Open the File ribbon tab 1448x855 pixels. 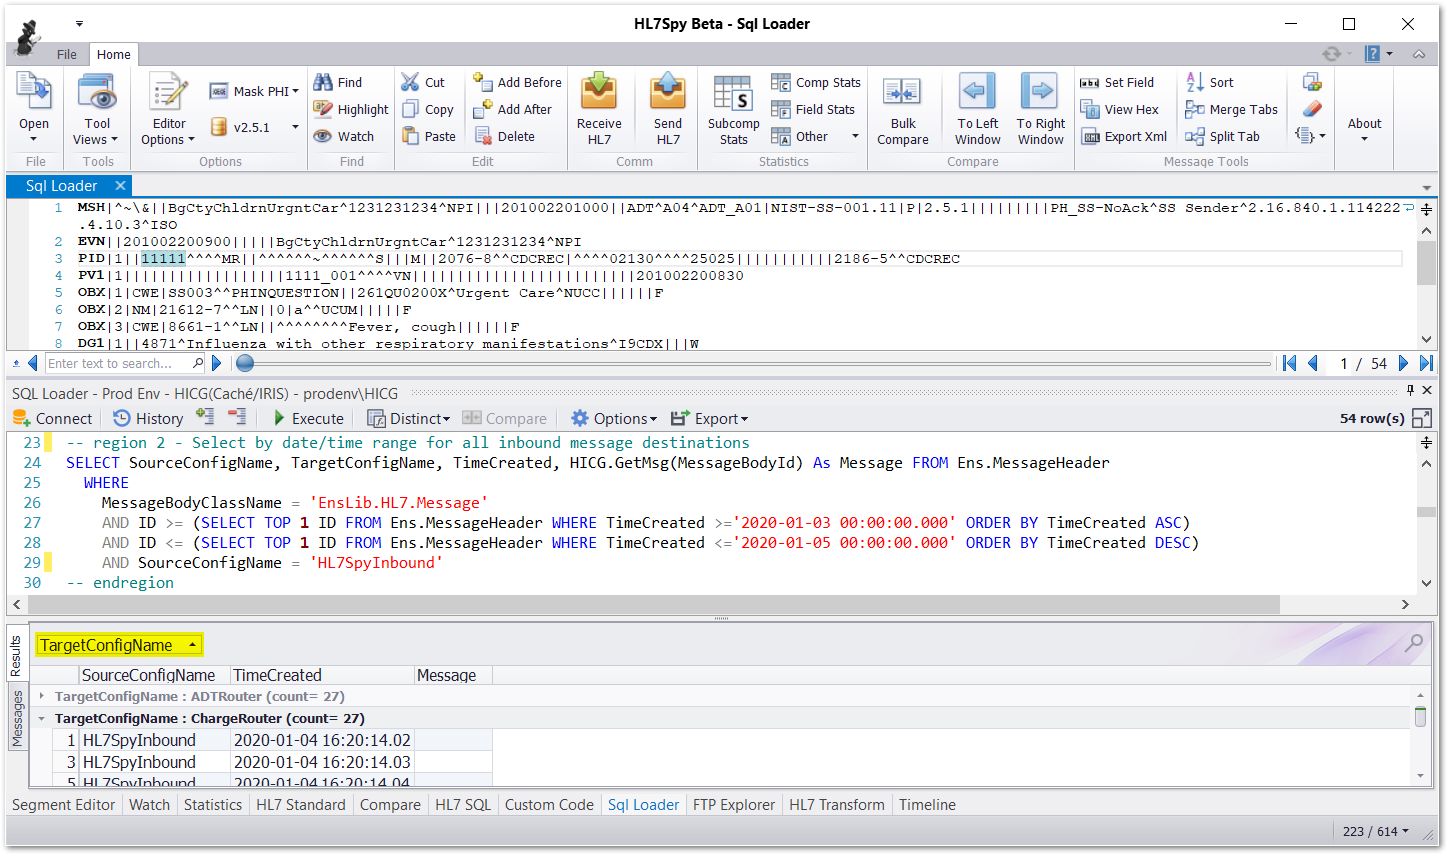[x=67, y=54]
